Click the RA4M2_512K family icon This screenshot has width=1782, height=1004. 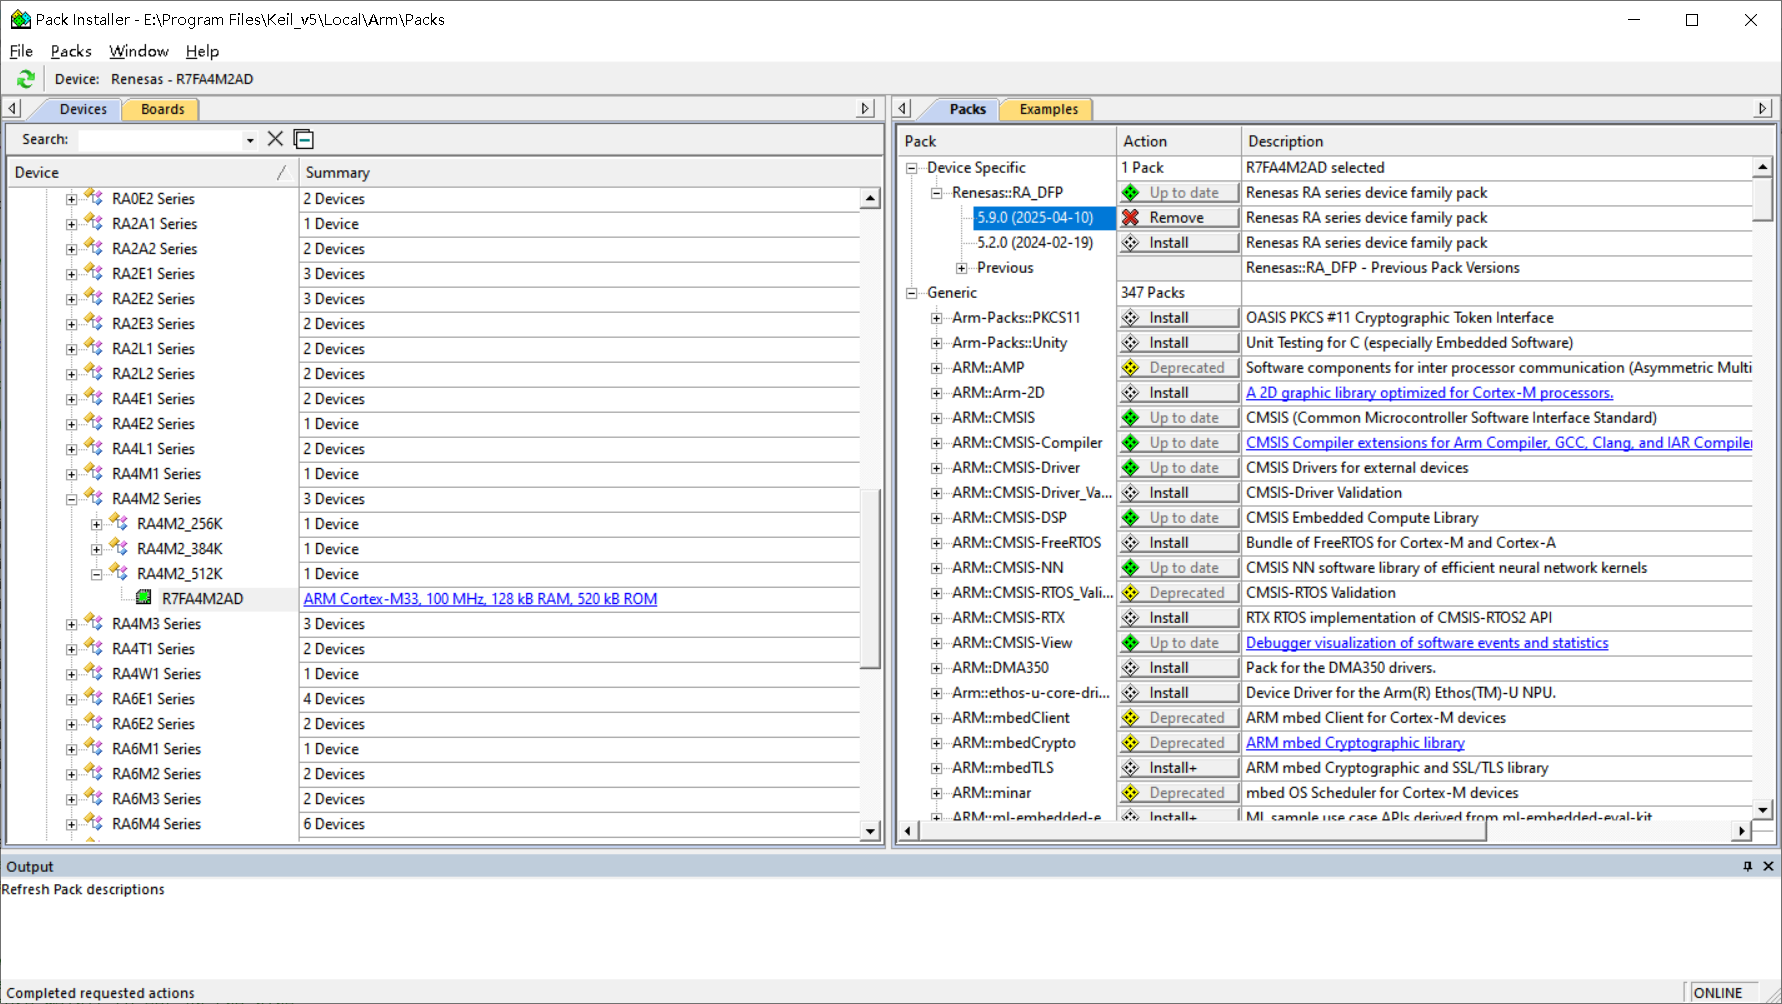pyautogui.click(x=119, y=573)
